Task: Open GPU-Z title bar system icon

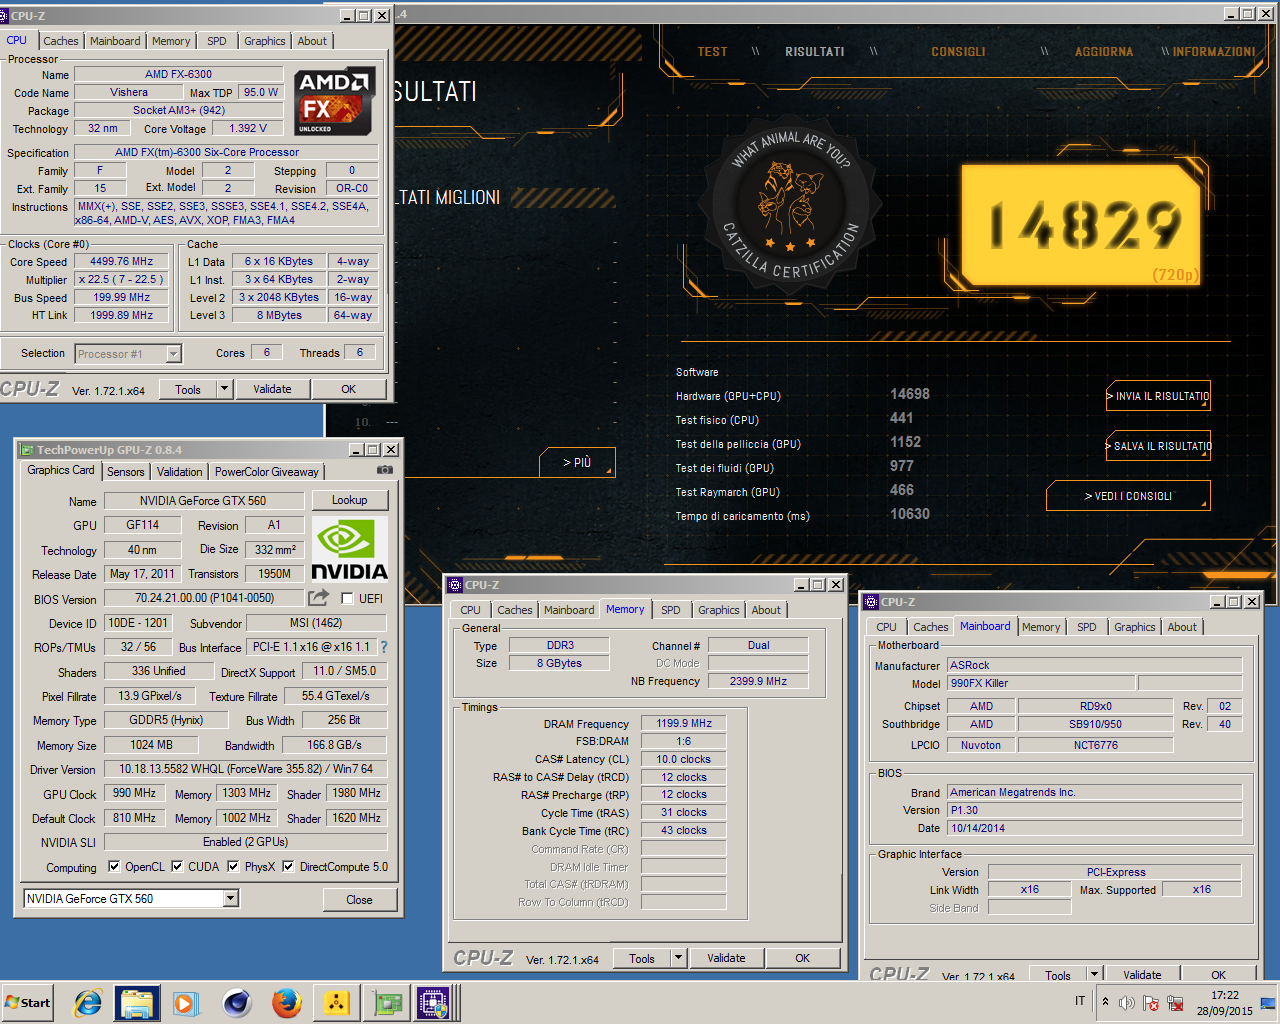Action: click(x=27, y=450)
